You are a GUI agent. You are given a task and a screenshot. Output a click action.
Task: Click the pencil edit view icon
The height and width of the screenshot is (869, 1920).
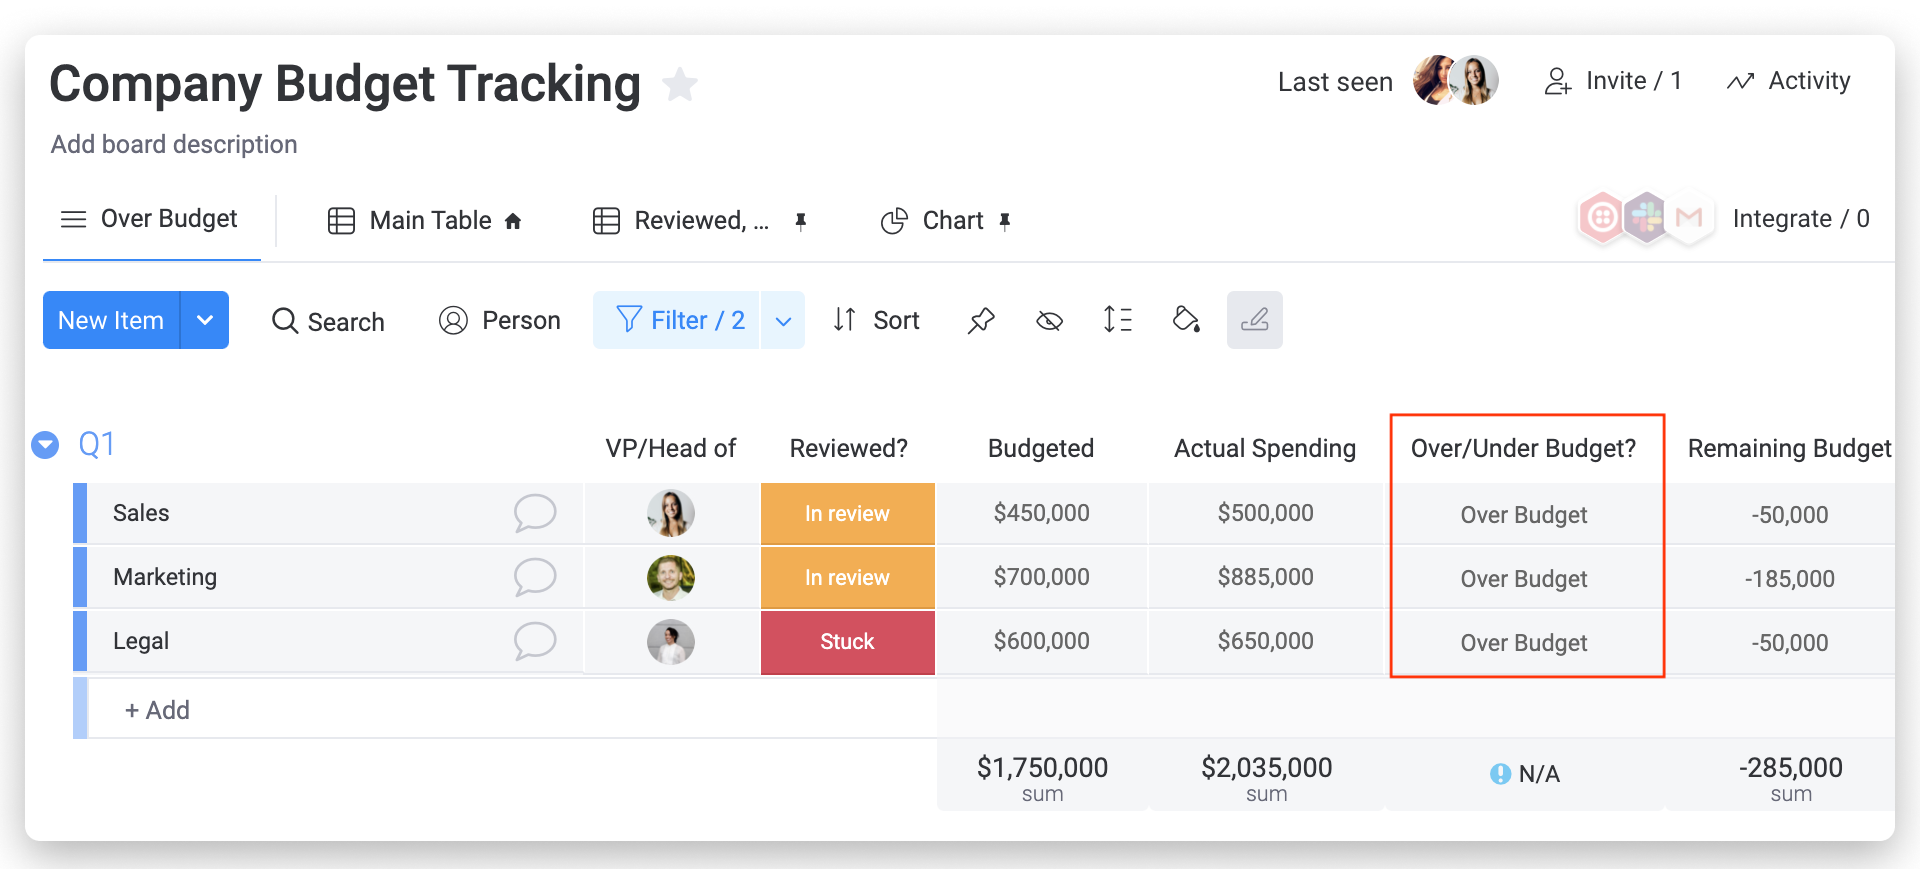(1254, 320)
